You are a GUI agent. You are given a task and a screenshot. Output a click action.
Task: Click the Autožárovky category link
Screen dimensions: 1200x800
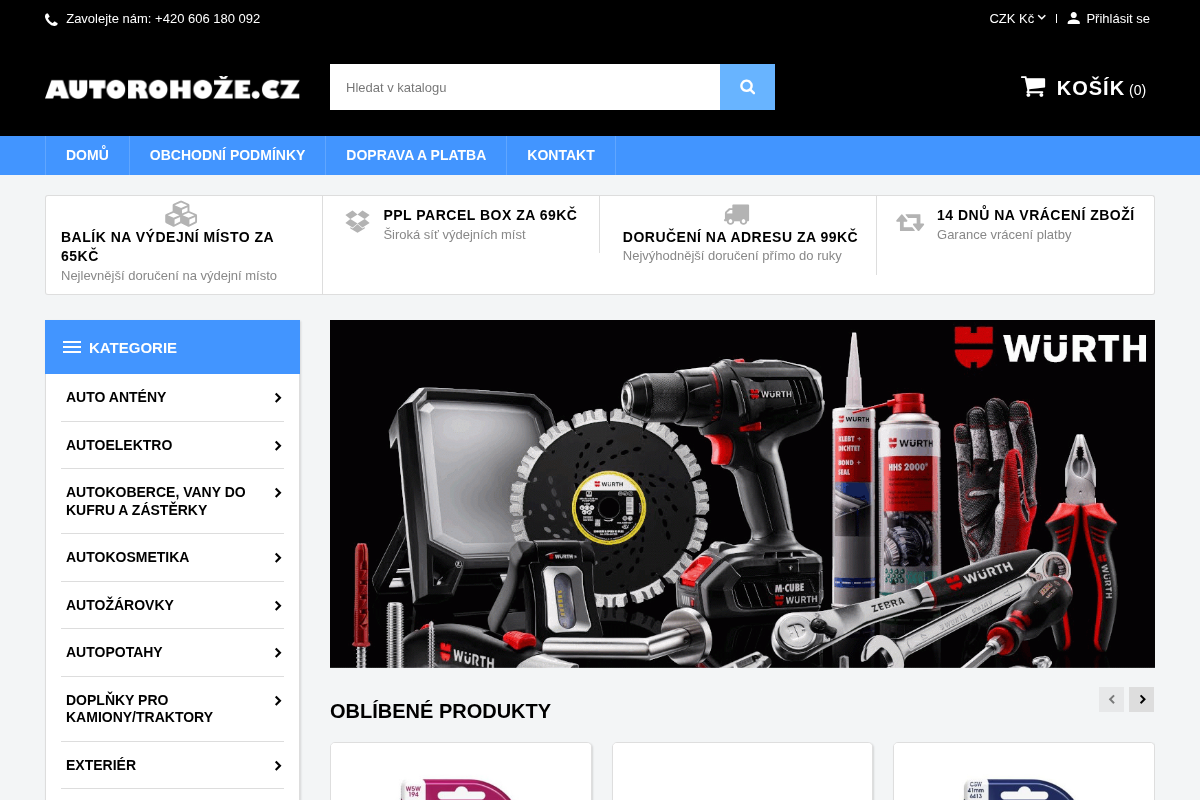pos(120,605)
